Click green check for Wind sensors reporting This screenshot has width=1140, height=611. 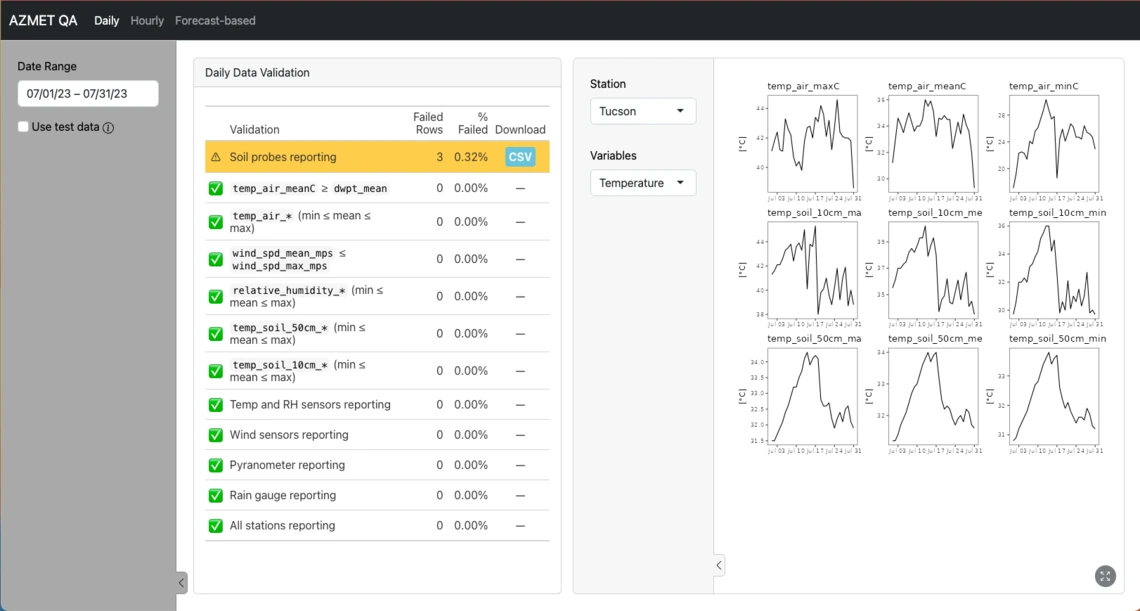(x=215, y=435)
